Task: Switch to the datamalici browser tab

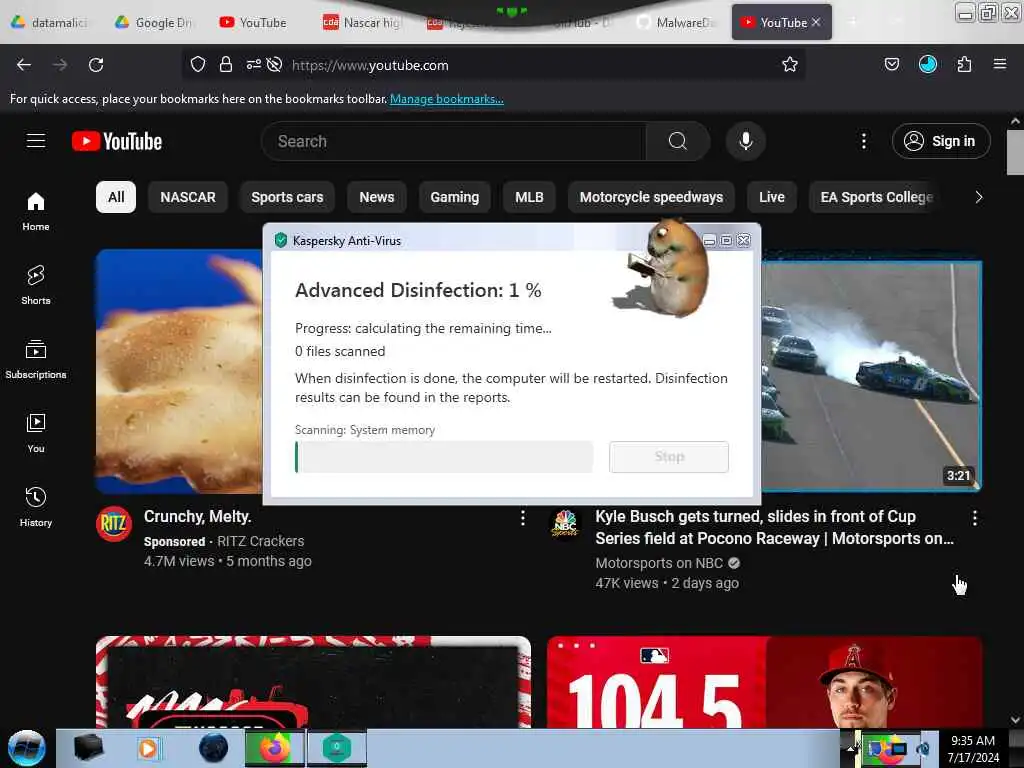Action: (x=50, y=22)
